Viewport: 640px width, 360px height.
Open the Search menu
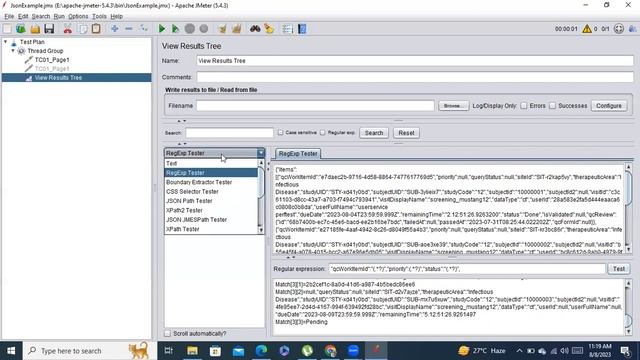pos(41,16)
